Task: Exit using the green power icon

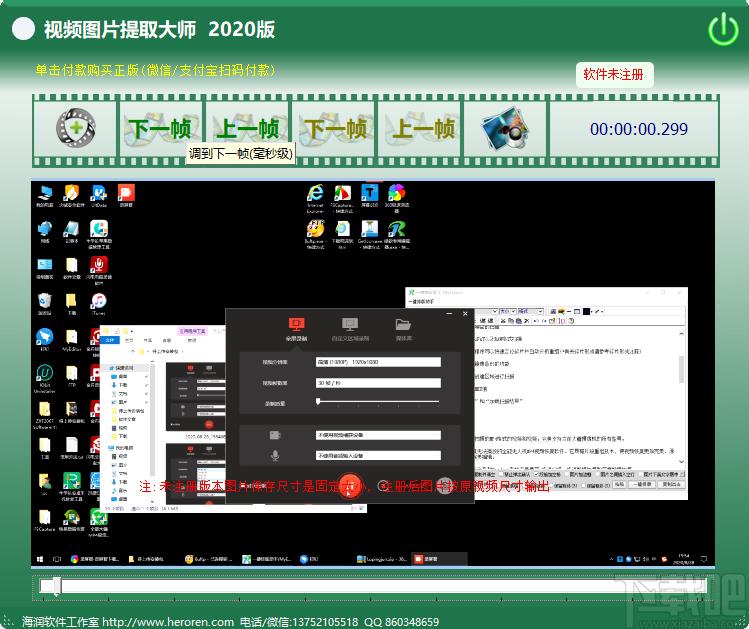Action: tap(722, 29)
